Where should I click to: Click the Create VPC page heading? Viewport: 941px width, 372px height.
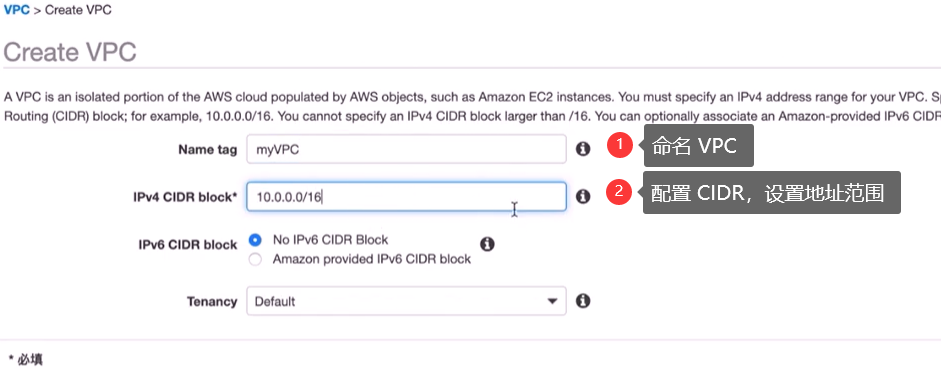70,52
